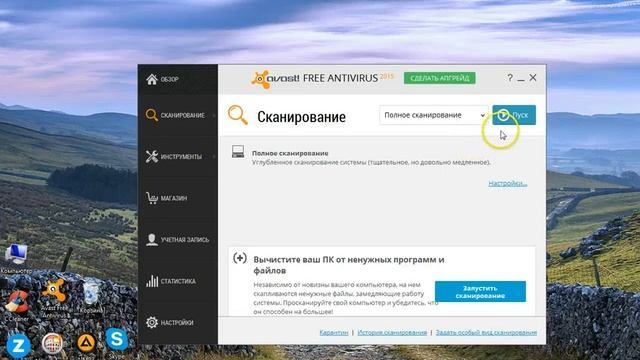Click the blue Запустить сканирование button
Screen dimensions: 640x360
(480, 291)
